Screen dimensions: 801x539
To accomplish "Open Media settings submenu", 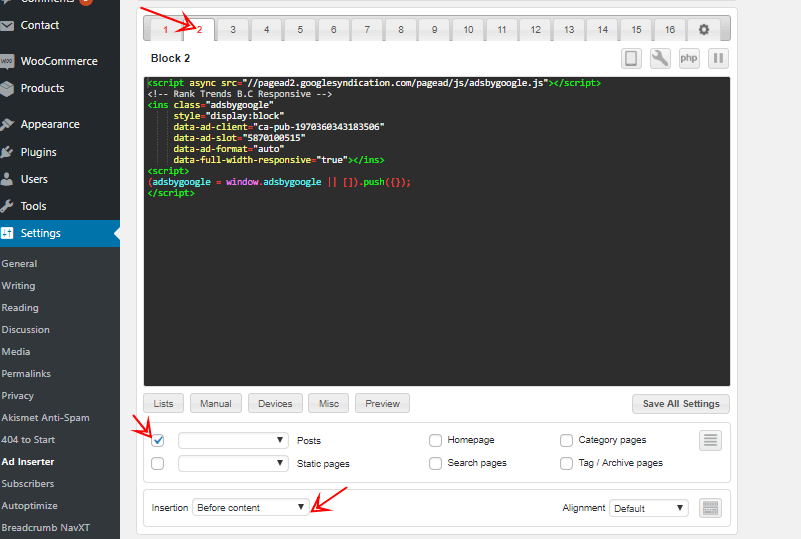I will [16, 351].
